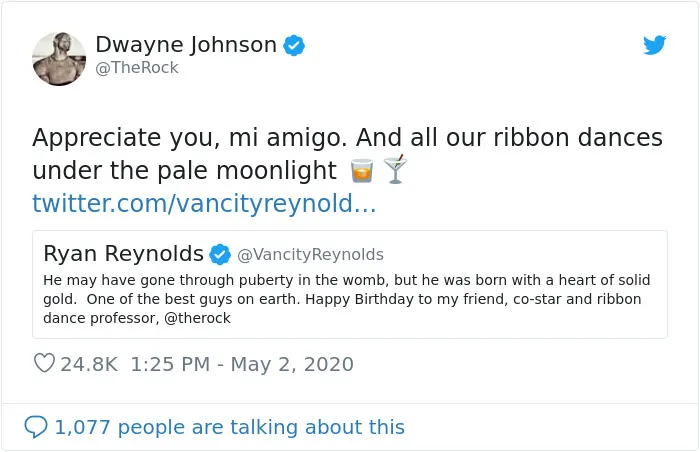Open the quoted tweet's birthday message text
700x452 pixels.
pyautogui.click(x=346, y=299)
